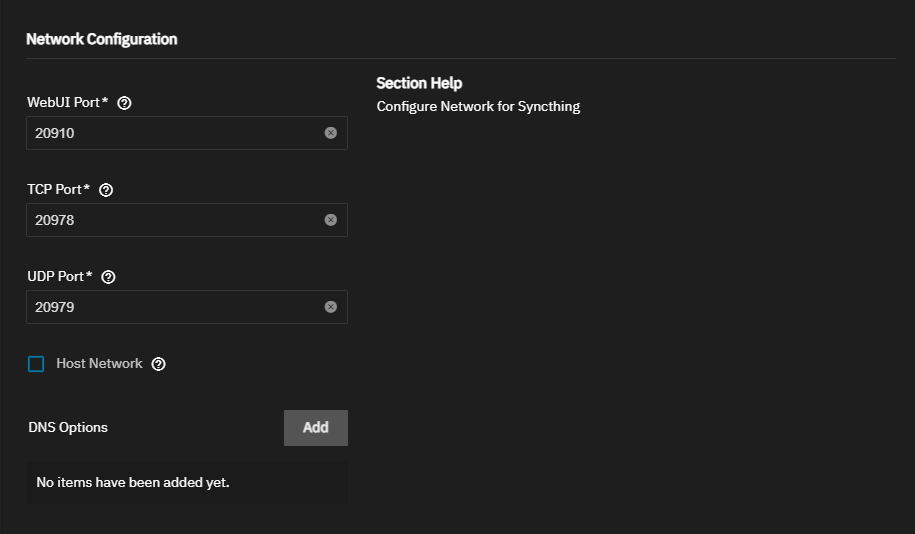Screen dimensions: 915x534
Task: Click the DNS Options label
Action: click(x=68, y=428)
